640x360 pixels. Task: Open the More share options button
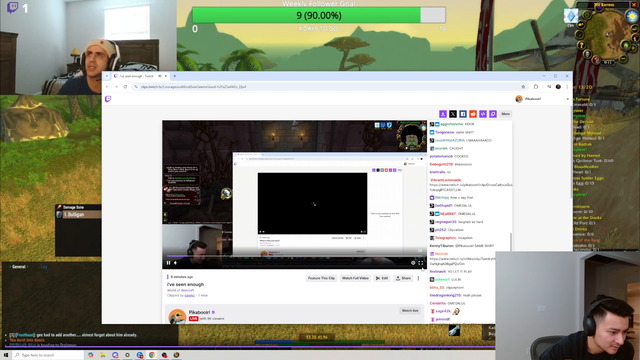pyautogui.click(x=505, y=114)
